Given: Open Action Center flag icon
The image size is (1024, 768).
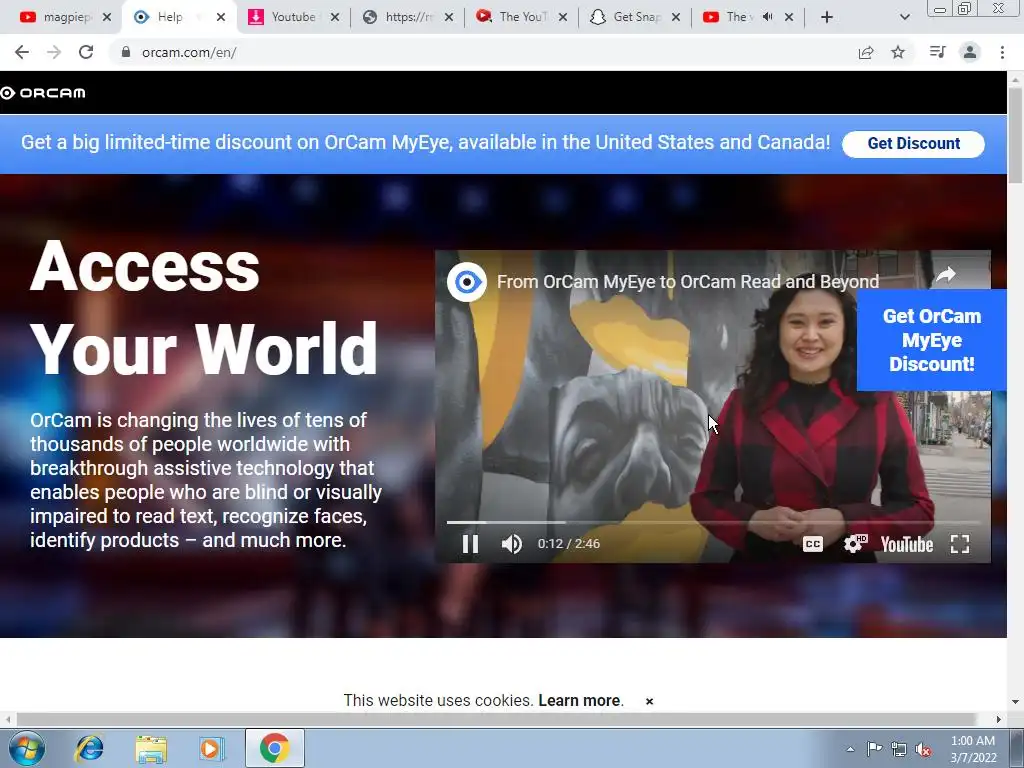Looking at the screenshot, I should point(874,749).
